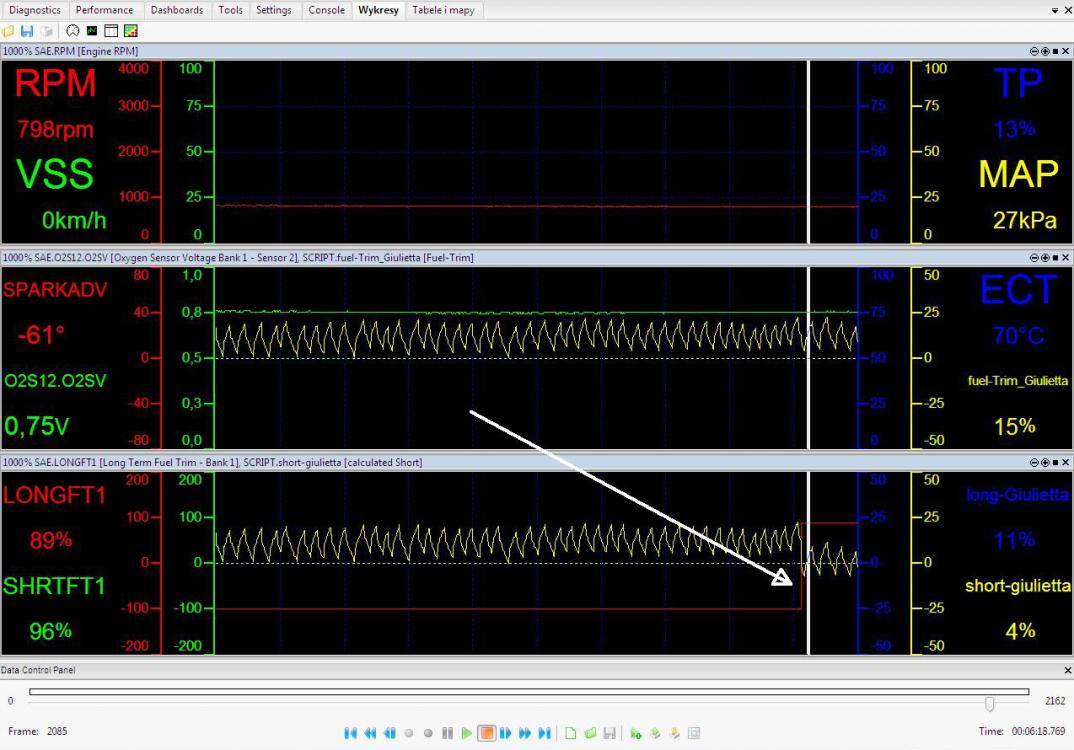This screenshot has width=1074, height=750.
Task: Click the black graph monitor toolbar icon
Action: 92,32
